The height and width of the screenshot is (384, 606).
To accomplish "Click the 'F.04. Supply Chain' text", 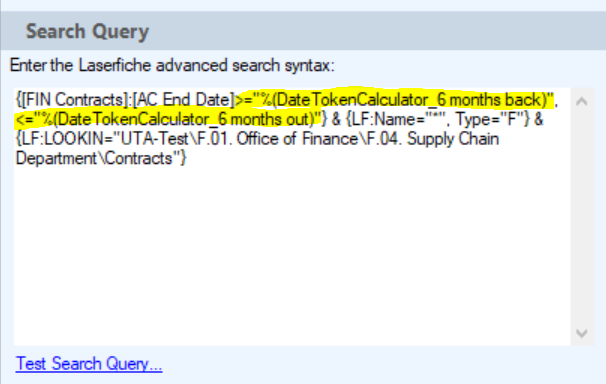I will tap(432, 139).
